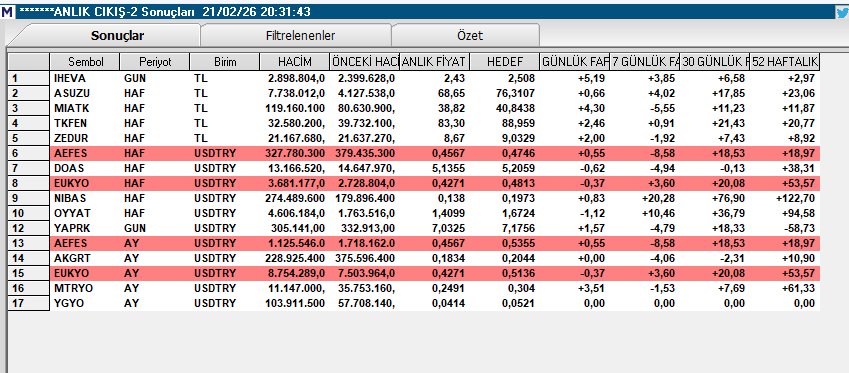Click MTRYO 52-week value +61,33
This screenshot has height=373, width=849.
click(799, 288)
